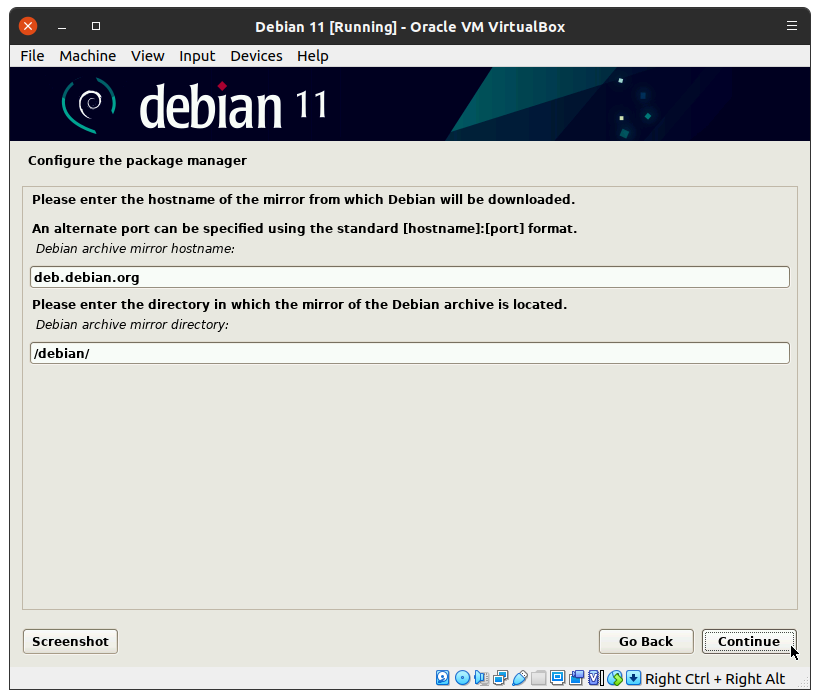Click into the mirror directory /debian/ field

409,353
